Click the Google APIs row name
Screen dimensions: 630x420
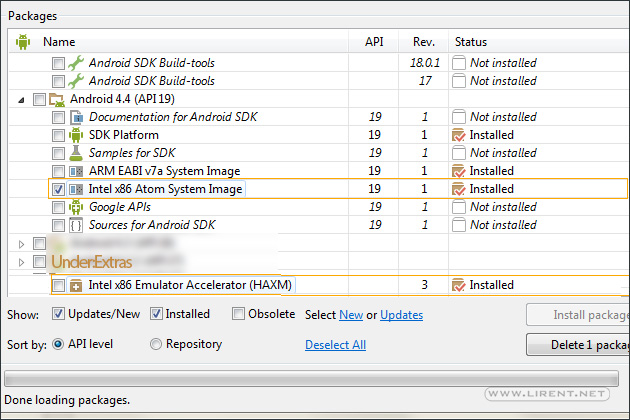tap(120, 207)
